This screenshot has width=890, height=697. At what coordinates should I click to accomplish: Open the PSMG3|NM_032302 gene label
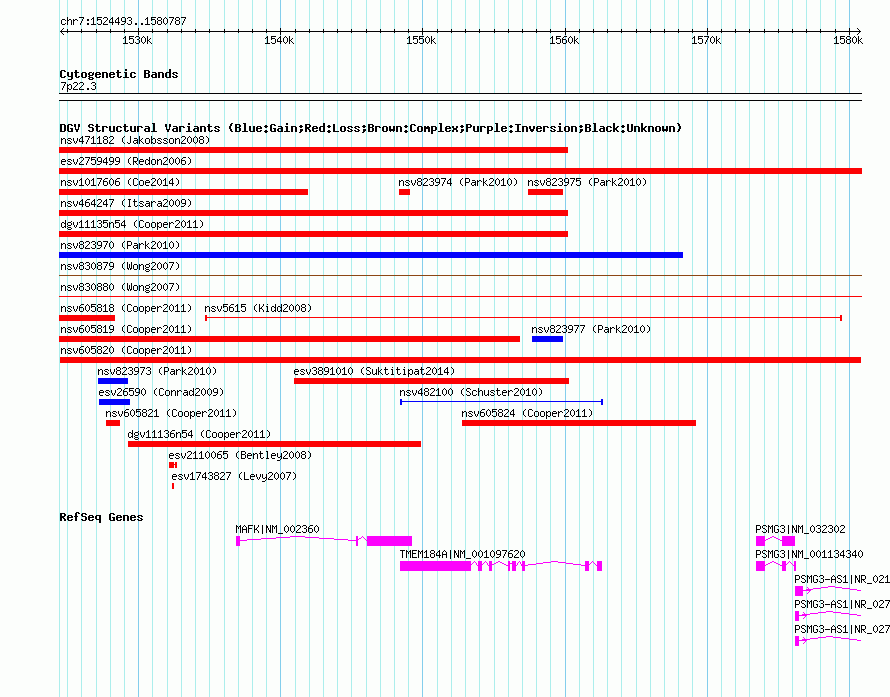click(800, 529)
